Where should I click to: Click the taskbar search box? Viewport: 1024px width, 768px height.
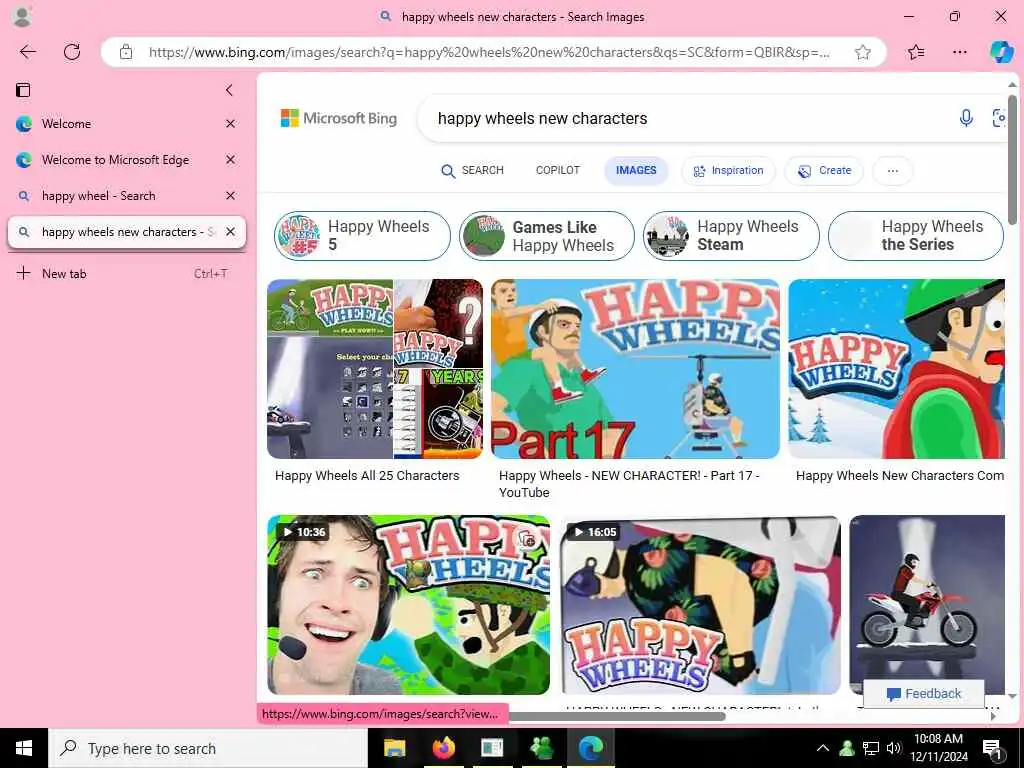pos(208,748)
